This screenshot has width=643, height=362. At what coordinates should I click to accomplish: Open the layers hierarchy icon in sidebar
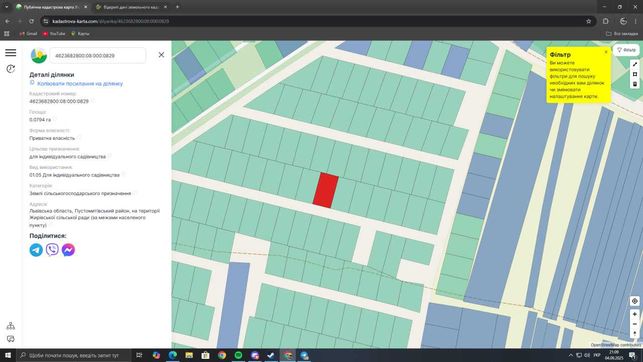[11, 326]
